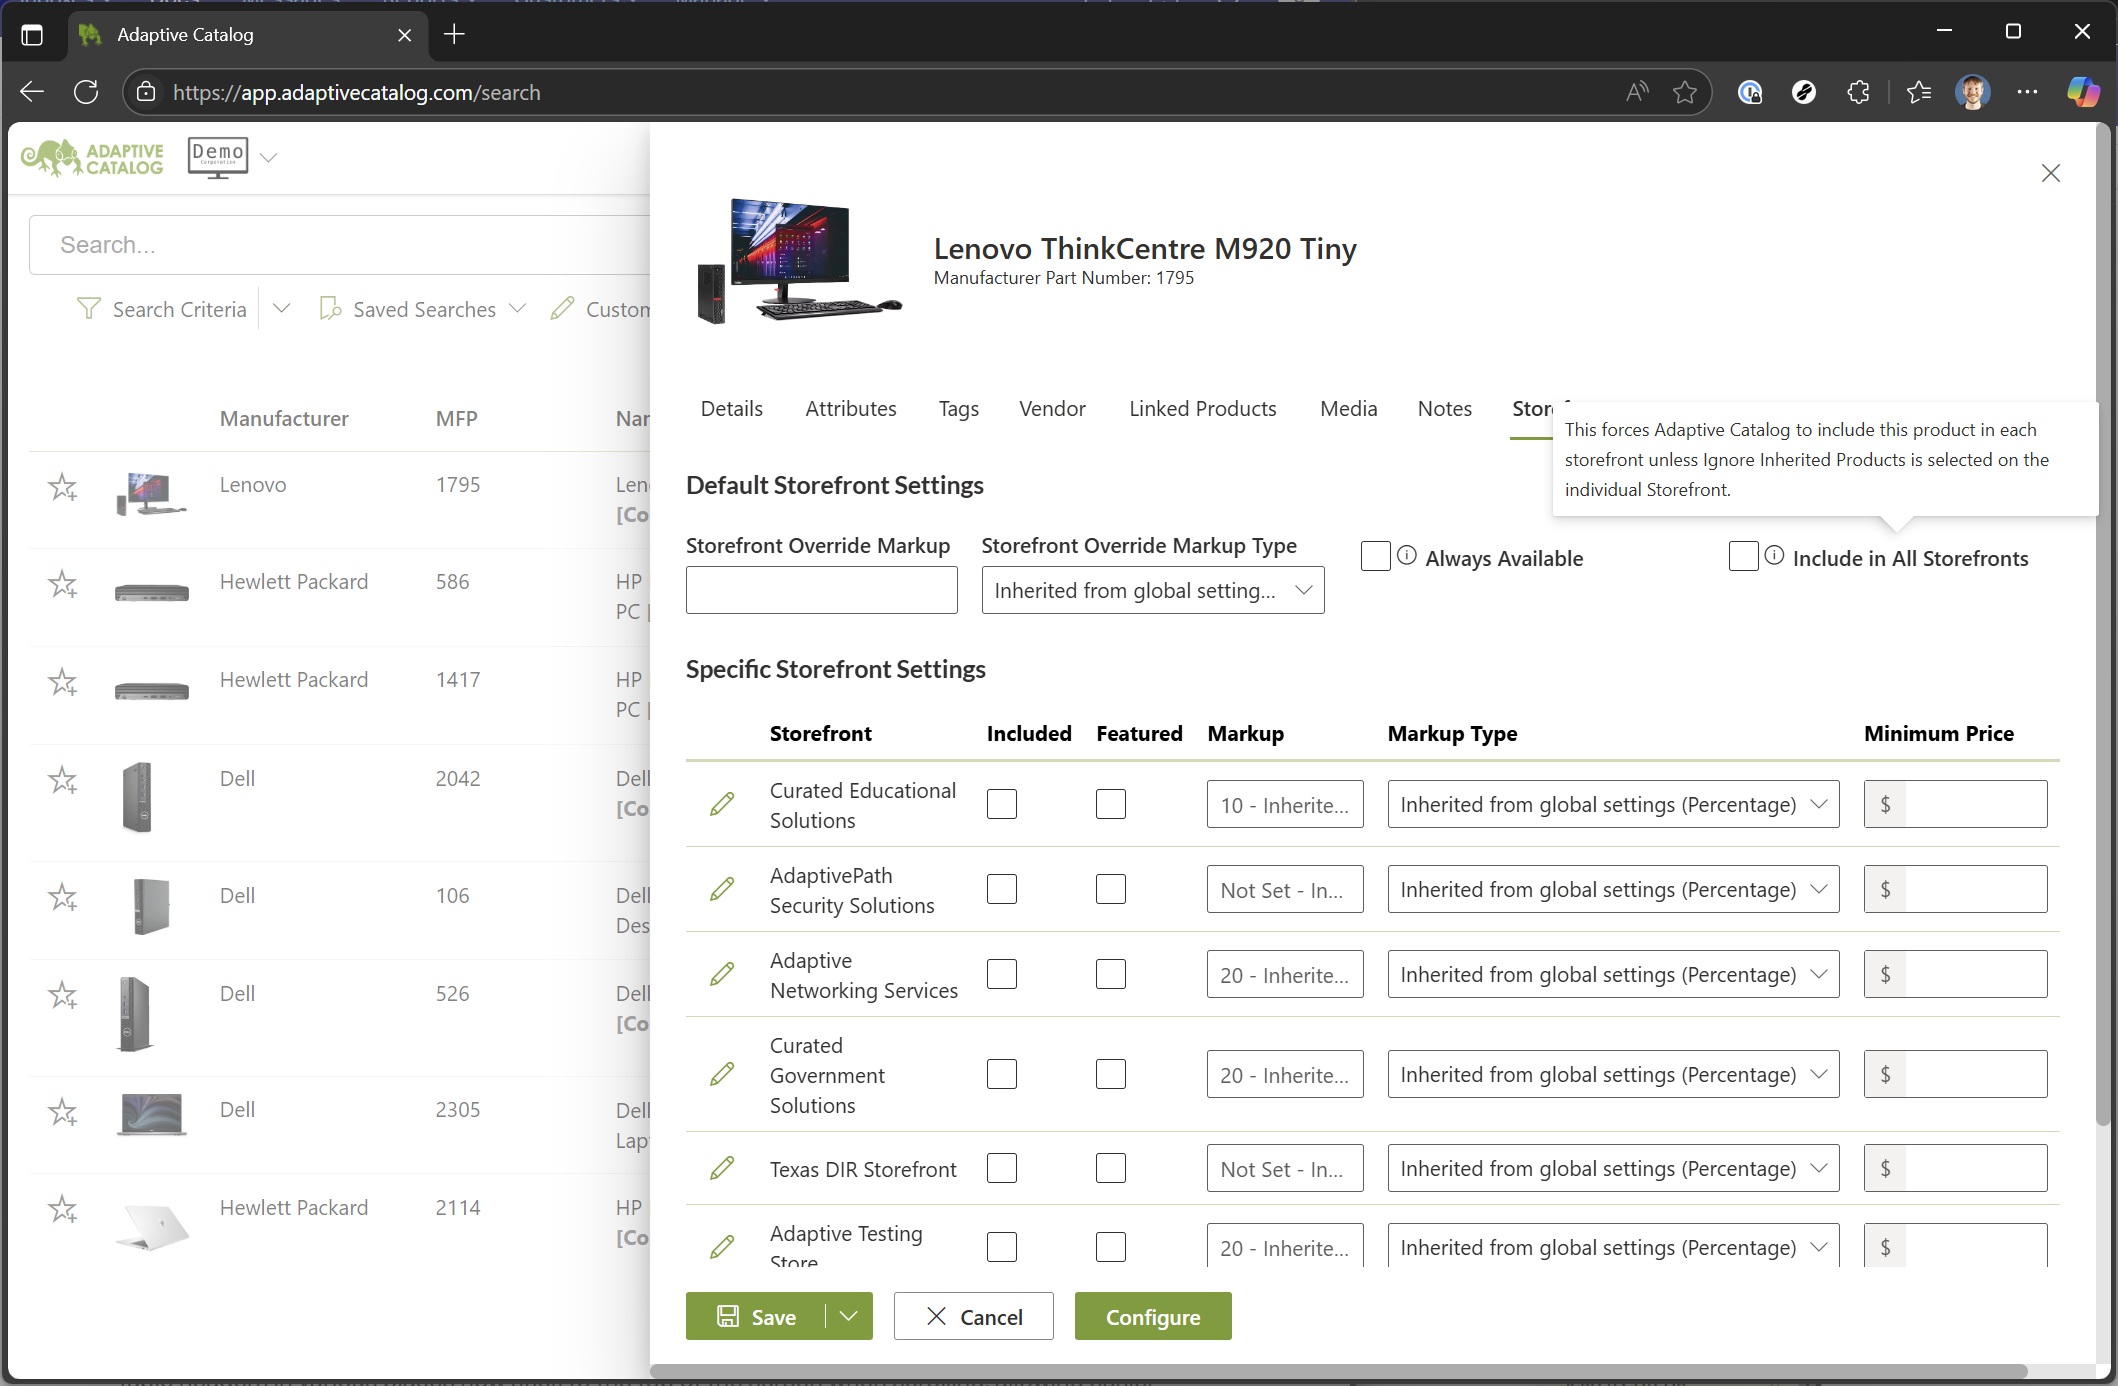Favorite the Hewlett Packard 586 row star

coord(63,584)
